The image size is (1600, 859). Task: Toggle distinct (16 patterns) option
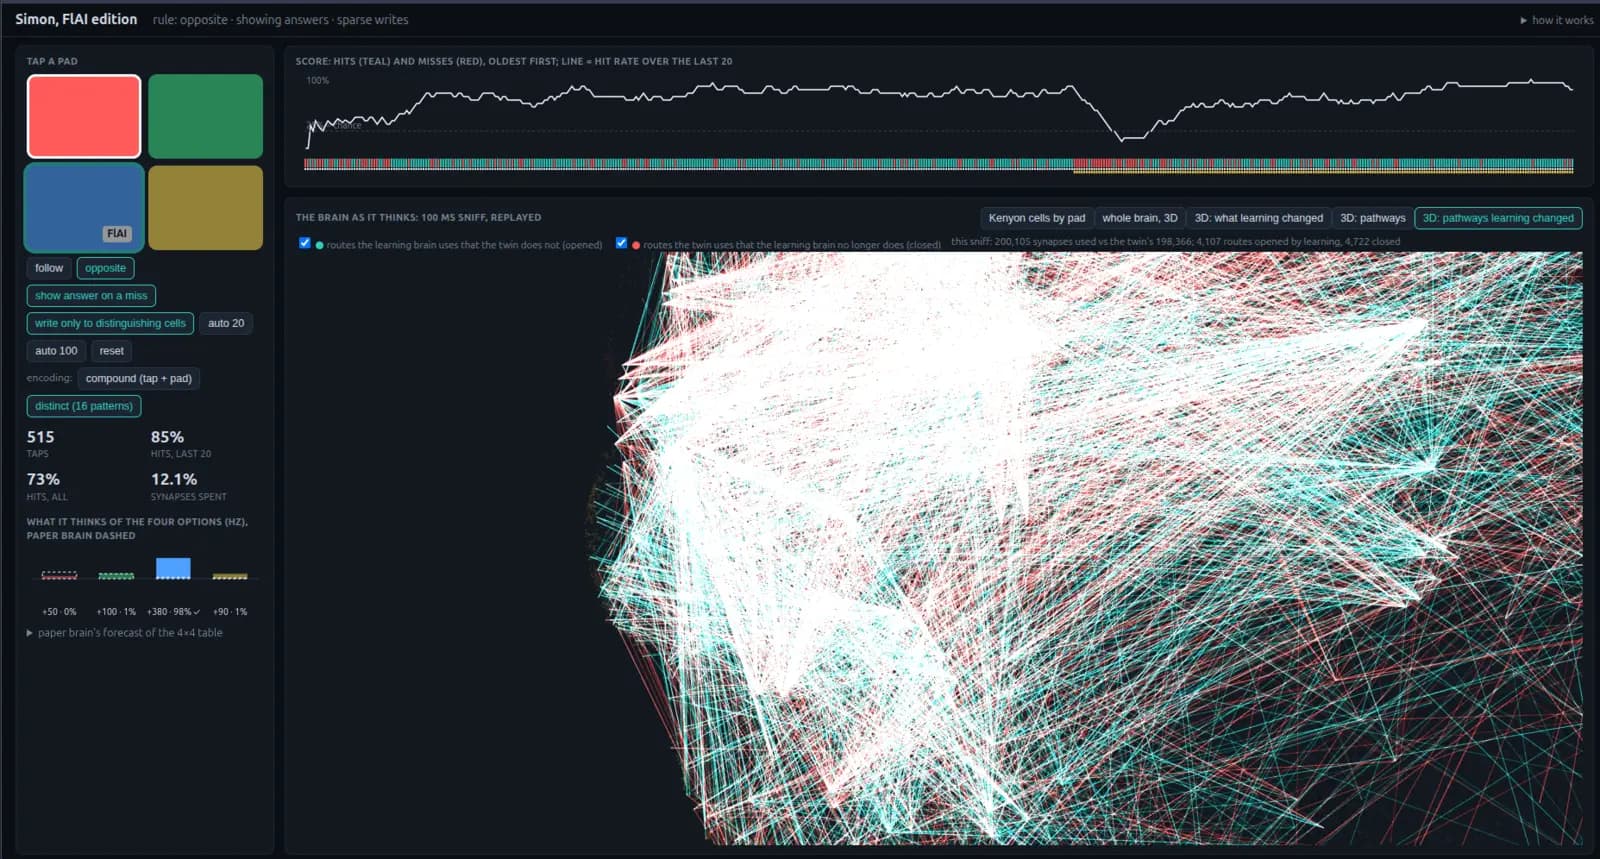point(84,406)
